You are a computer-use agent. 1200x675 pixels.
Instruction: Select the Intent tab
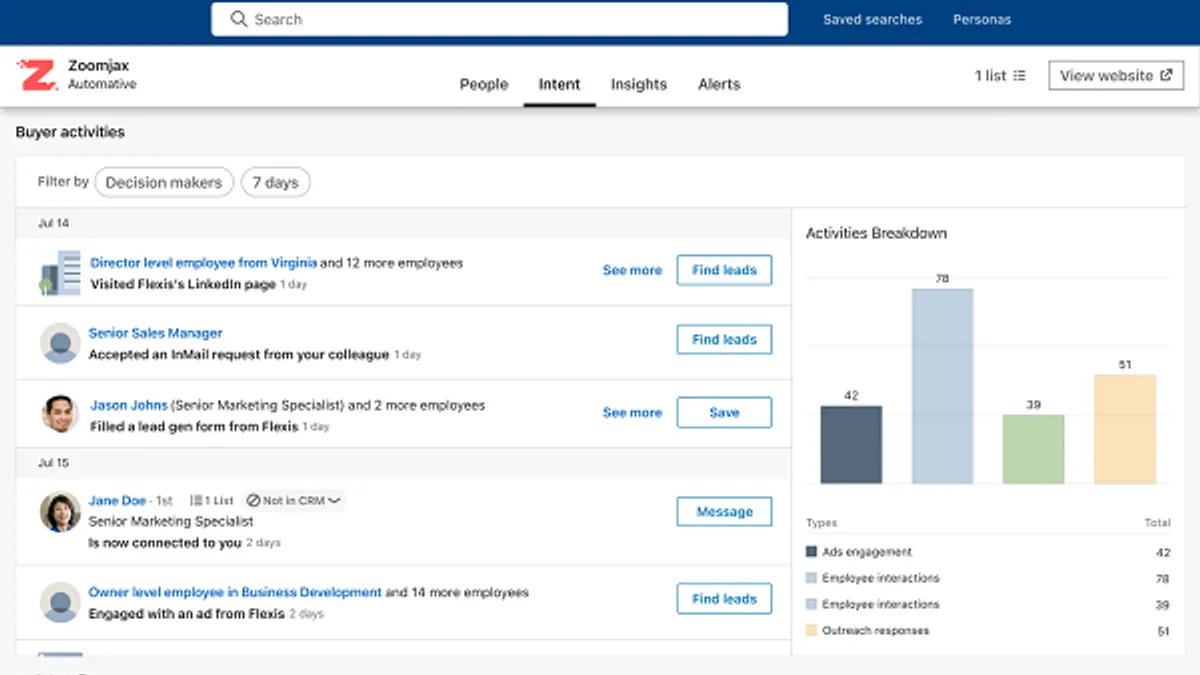(x=559, y=84)
